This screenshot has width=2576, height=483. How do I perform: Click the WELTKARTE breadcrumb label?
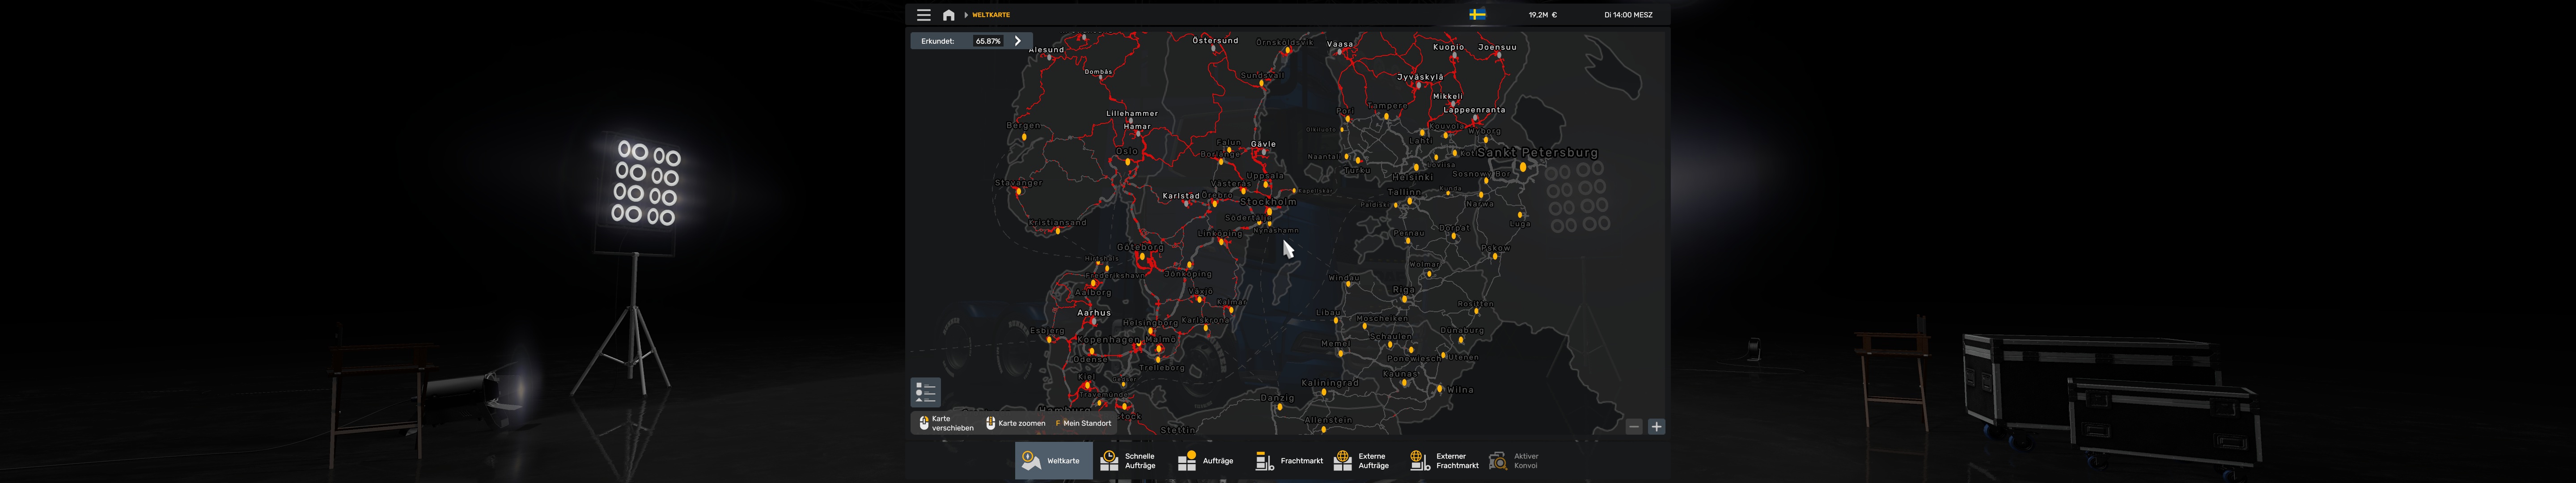(991, 15)
